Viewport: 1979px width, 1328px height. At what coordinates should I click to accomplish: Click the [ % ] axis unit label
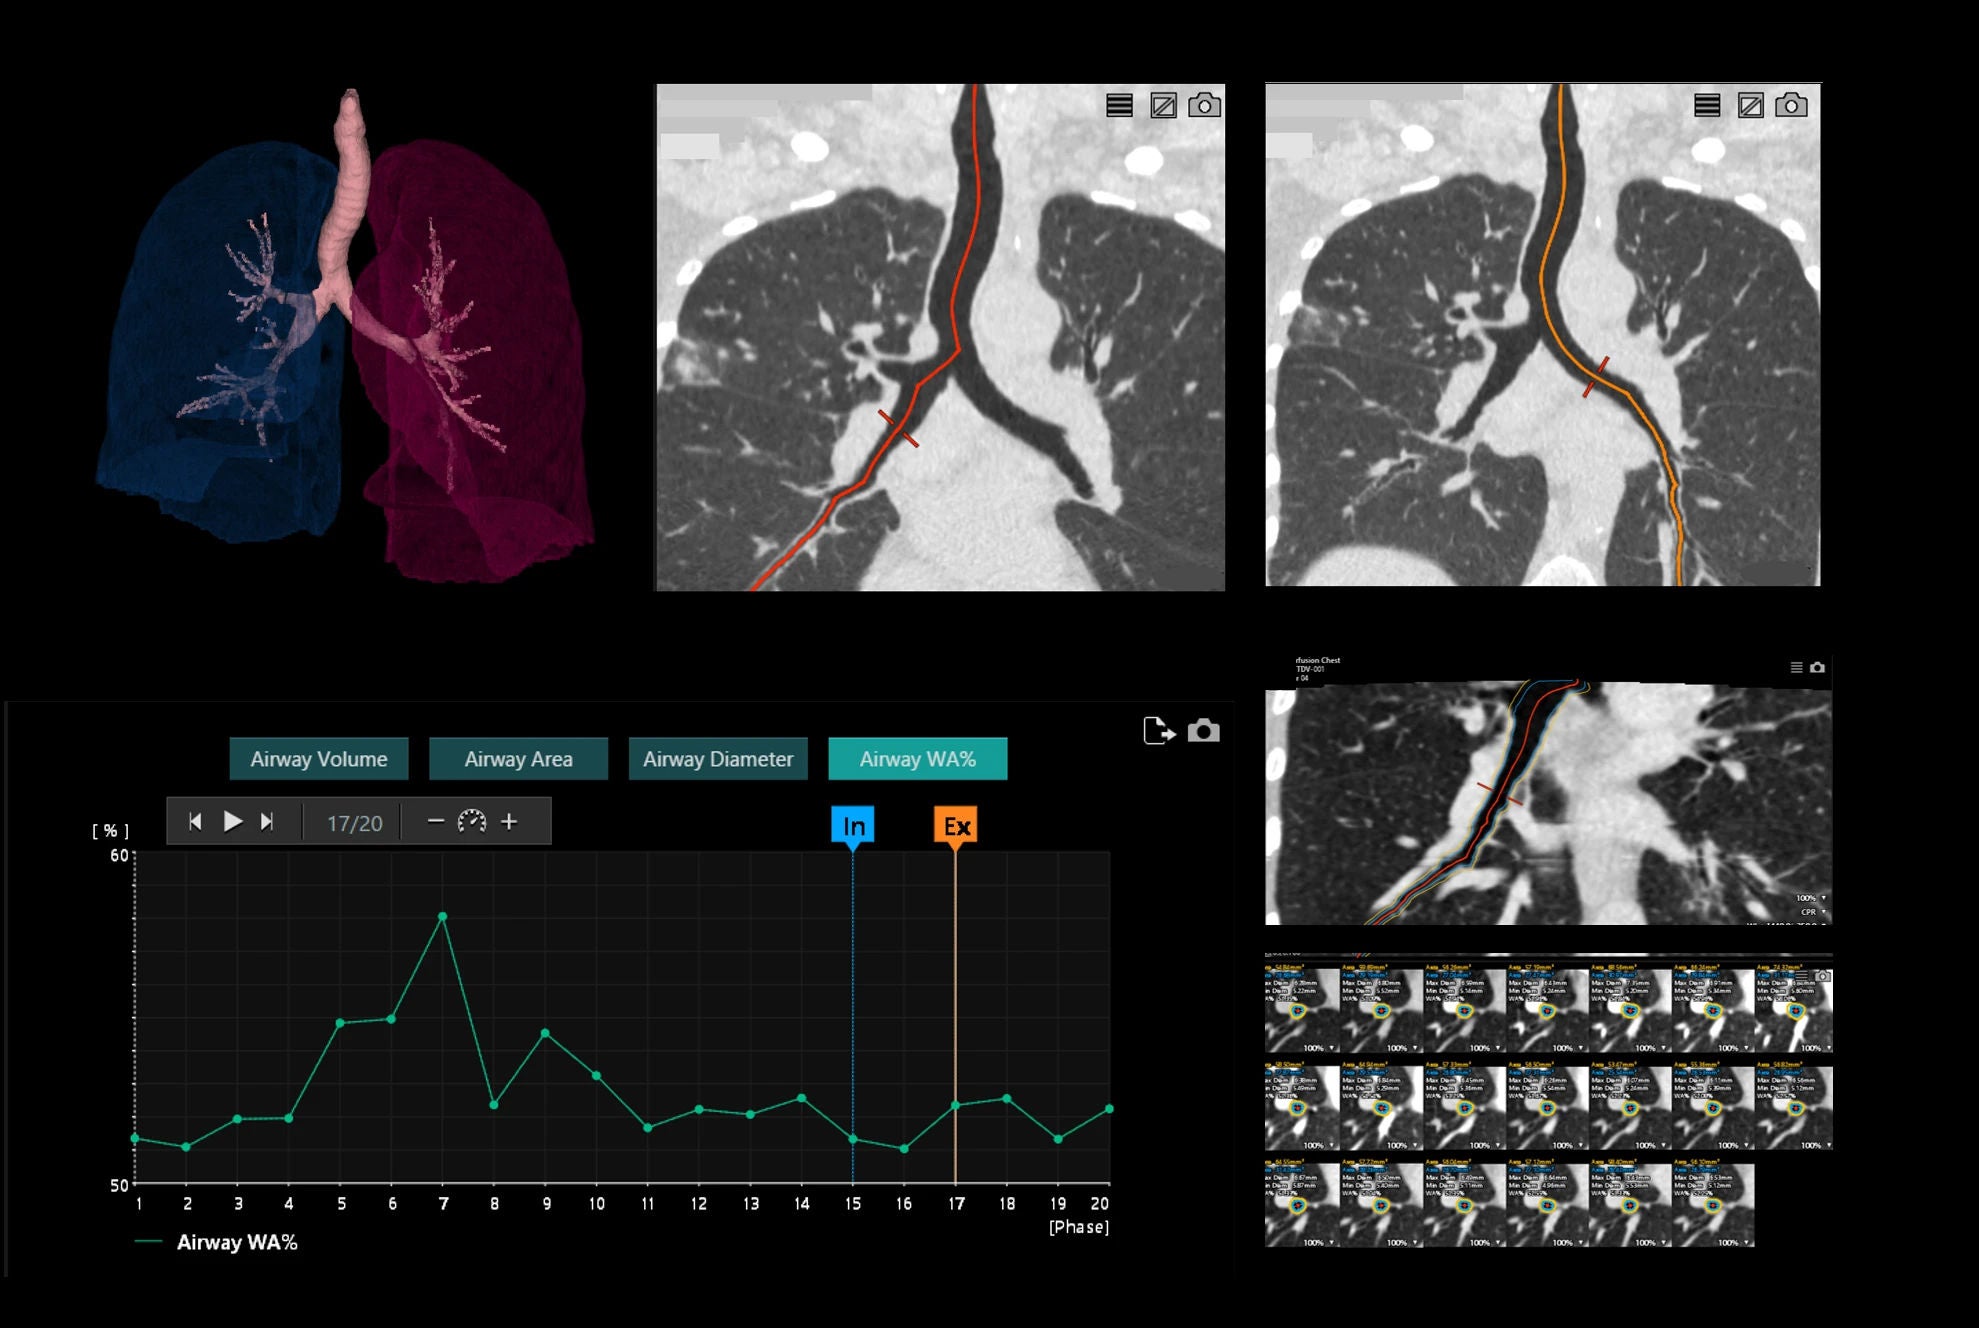coord(110,830)
